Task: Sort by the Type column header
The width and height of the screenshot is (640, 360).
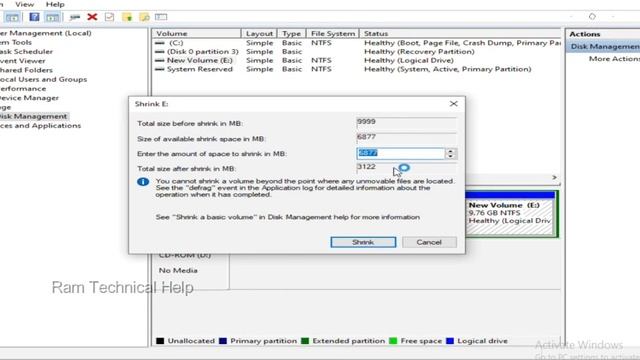Action: pyautogui.click(x=291, y=33)
